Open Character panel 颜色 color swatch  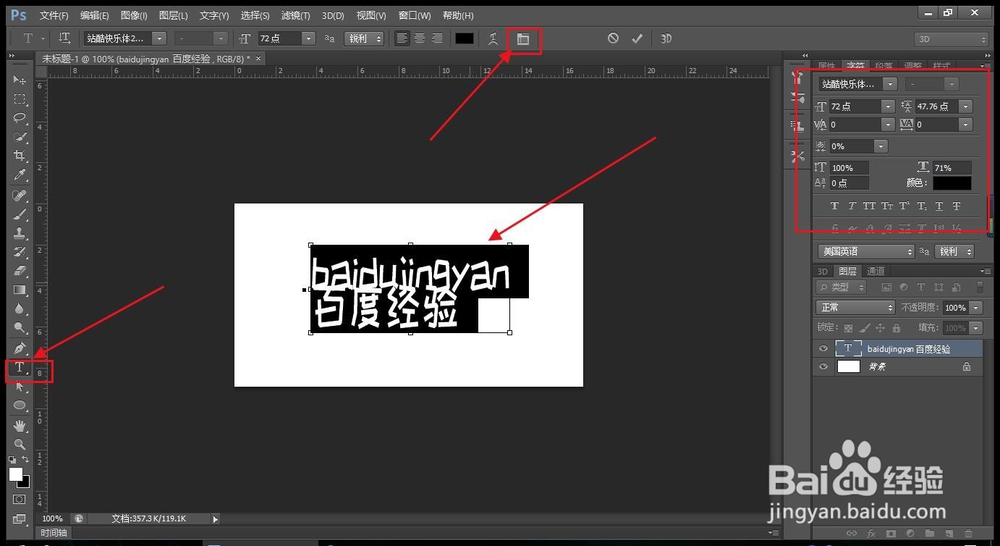pos(952,183)
